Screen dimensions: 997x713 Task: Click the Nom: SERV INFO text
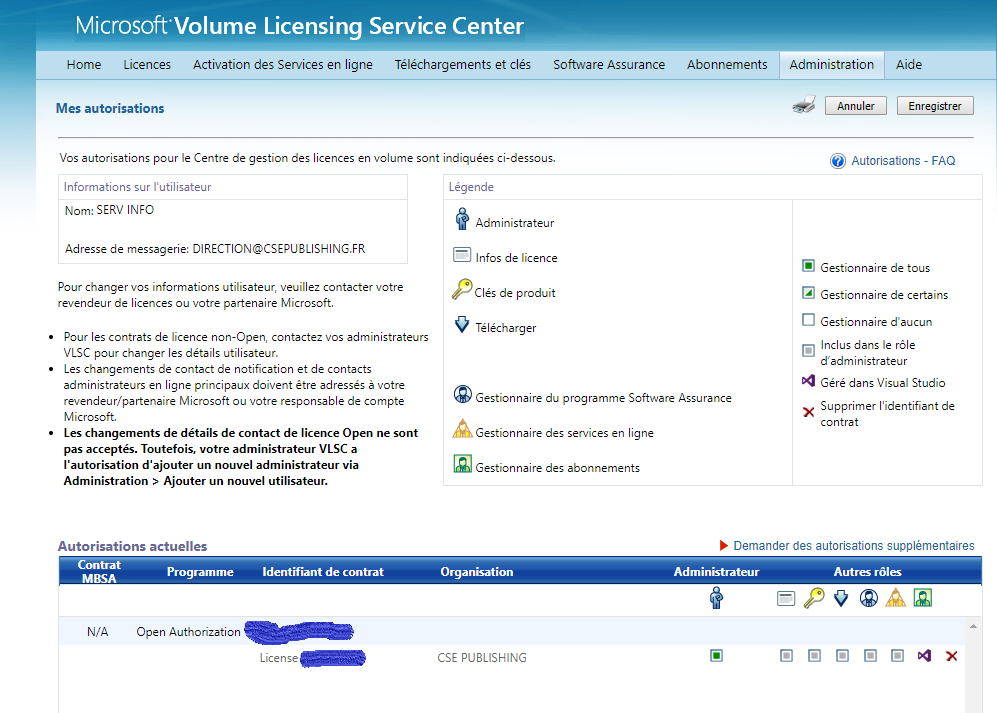click(x=109, y=210)
